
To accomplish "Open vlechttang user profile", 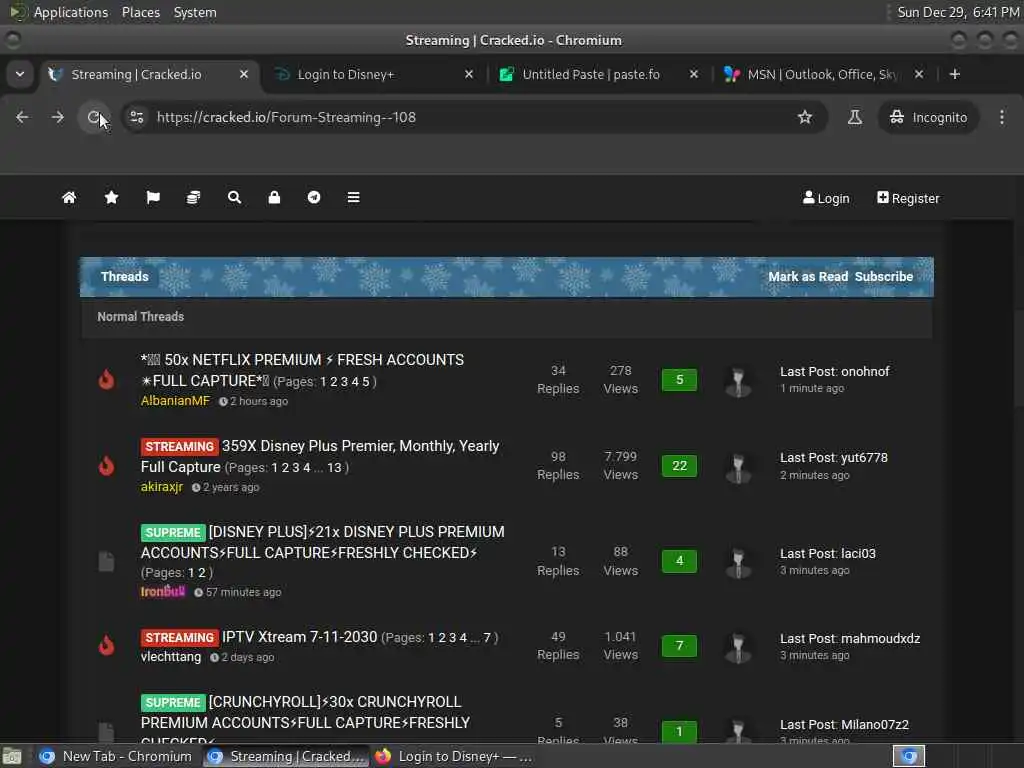I will (170, 656).
